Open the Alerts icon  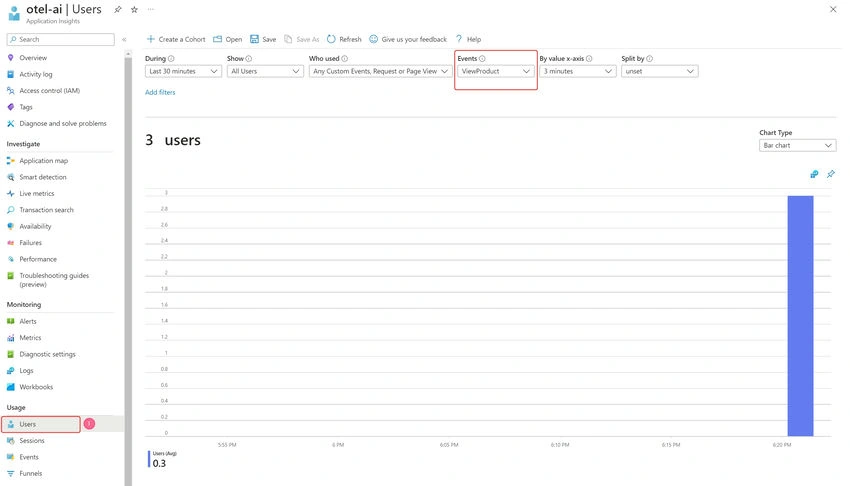coord(10,321)
